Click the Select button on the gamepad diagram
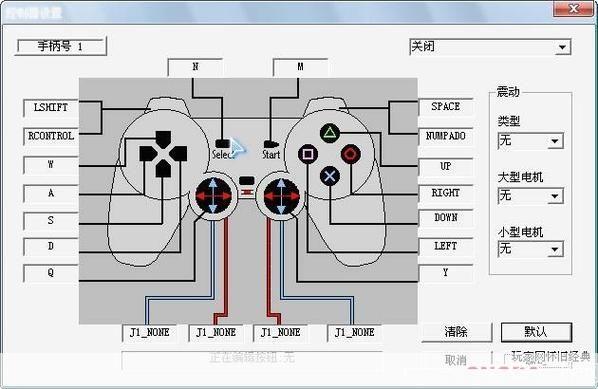Image resolution: width=598 pixels, height=389 pixels. (223, 144)
